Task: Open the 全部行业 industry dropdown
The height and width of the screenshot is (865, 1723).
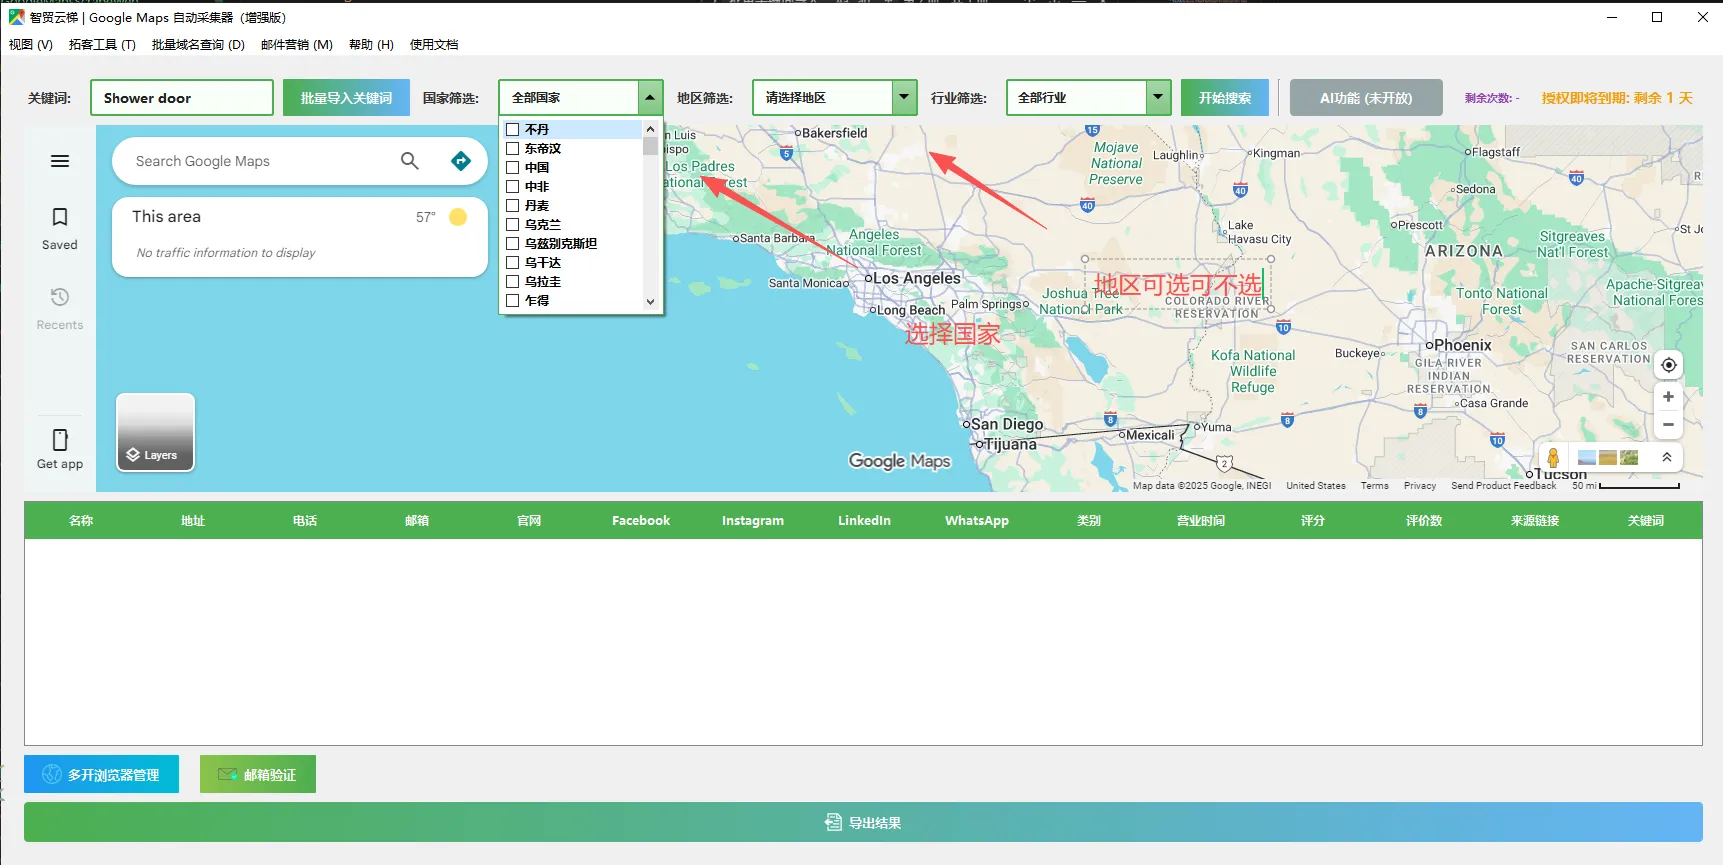Action: [x=1158, y=98]
